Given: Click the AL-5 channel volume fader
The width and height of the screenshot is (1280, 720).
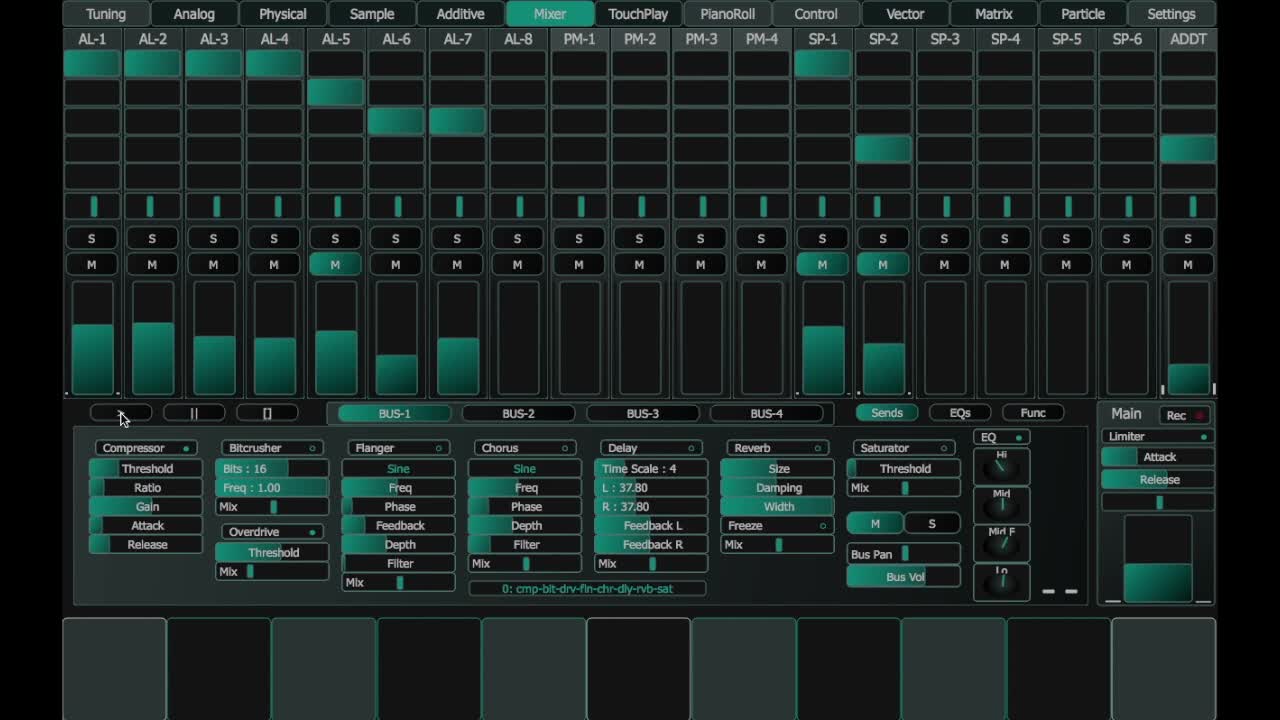Looking at the screenshot, I should [336, 338].
